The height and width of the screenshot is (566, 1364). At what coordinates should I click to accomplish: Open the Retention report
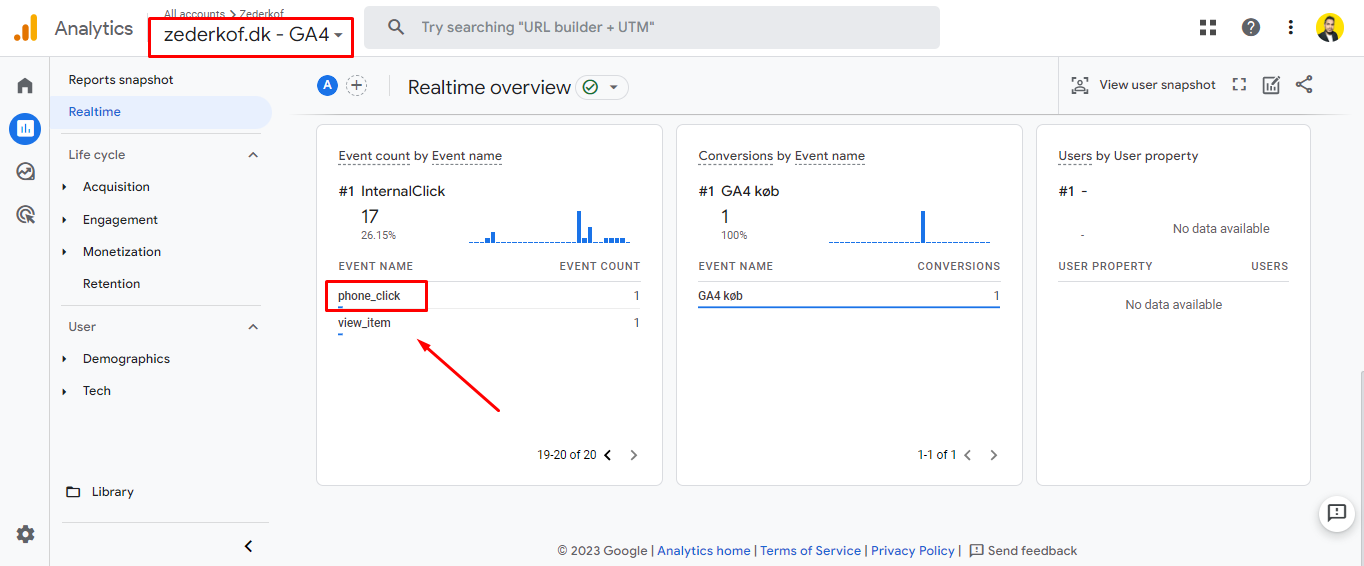[x=112, y=284]
